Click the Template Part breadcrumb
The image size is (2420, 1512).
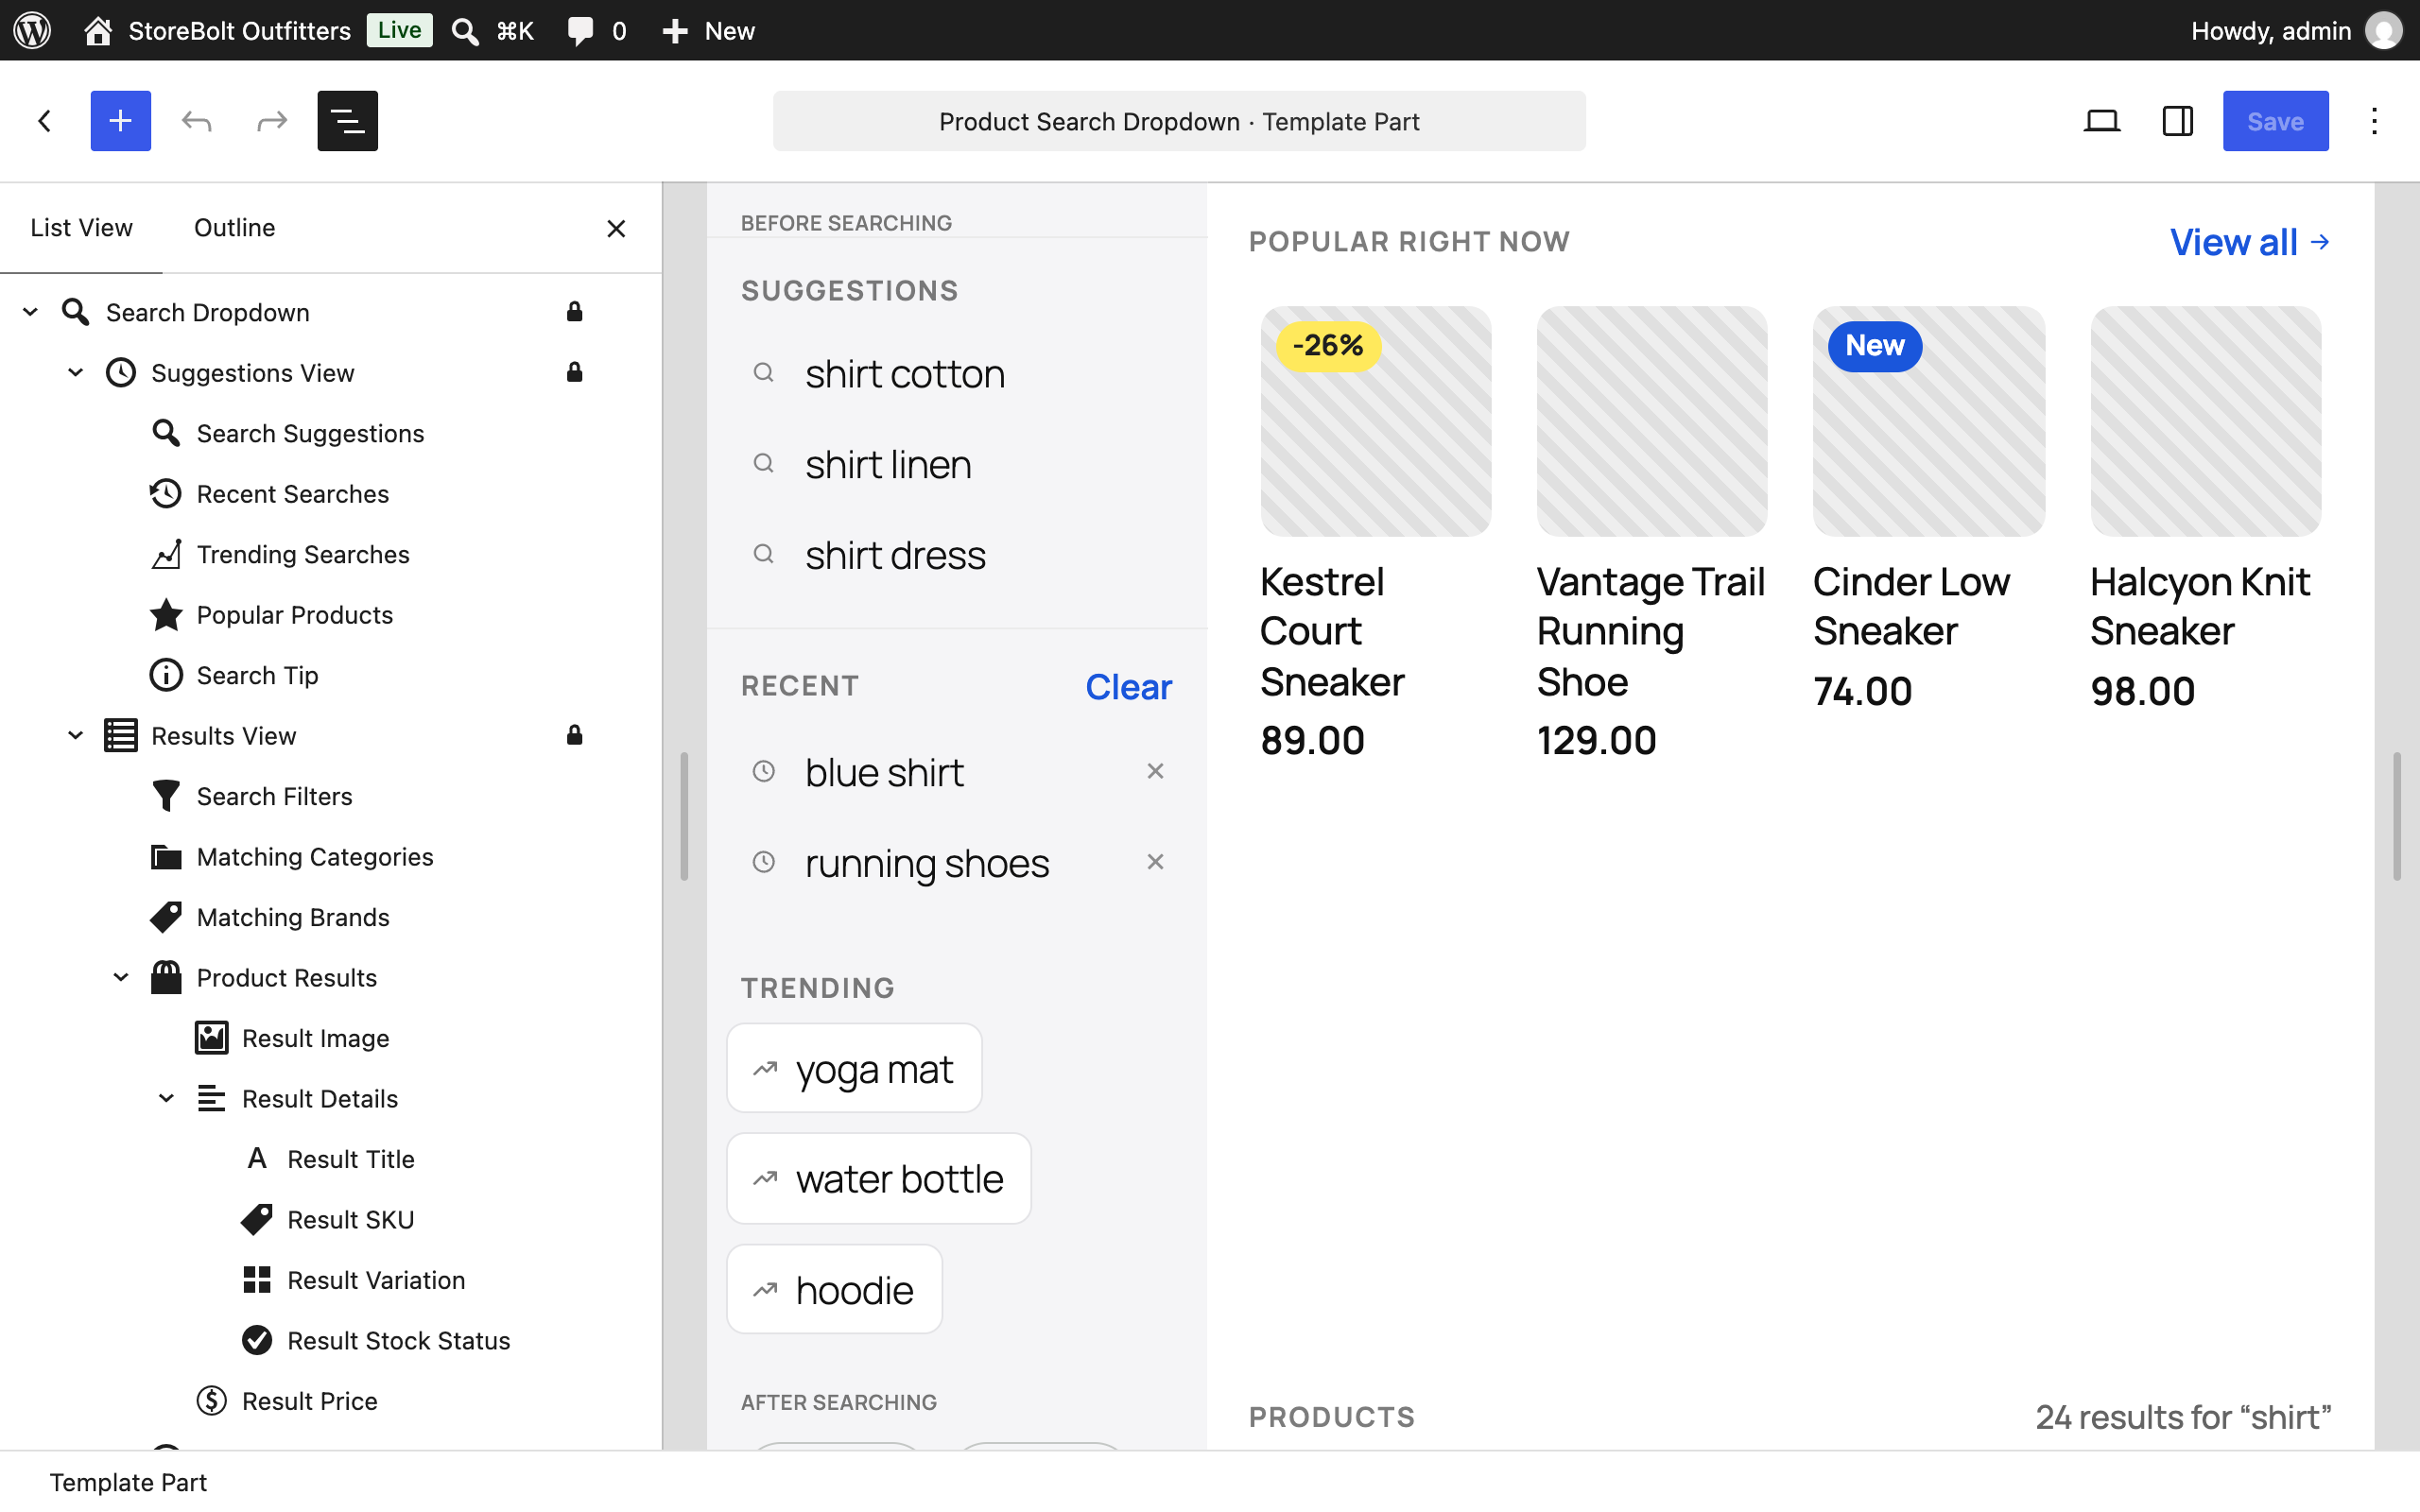coord(128,1482)
